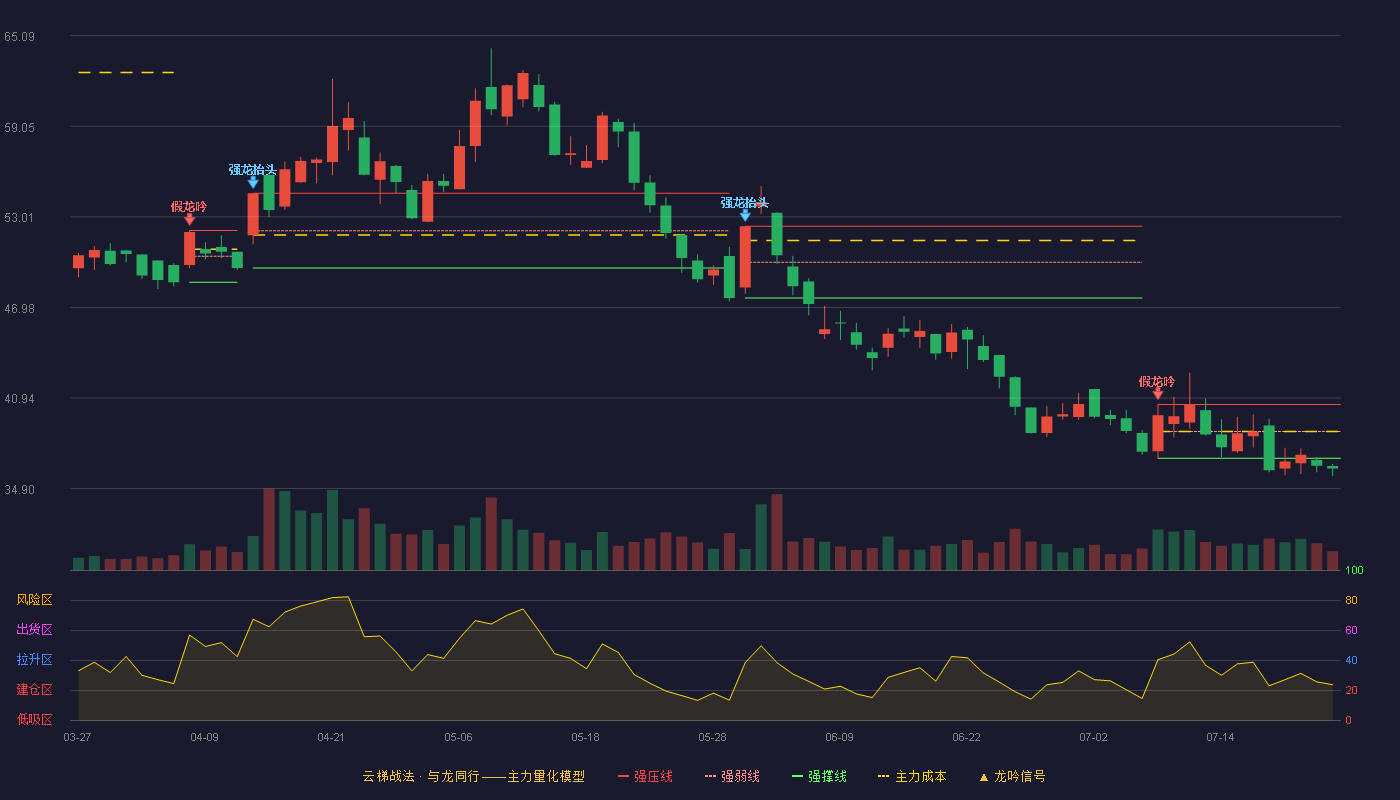Select the 06-22 date axis label
The width and height of the screenshot is (1400, 800).
coord(966,737)
